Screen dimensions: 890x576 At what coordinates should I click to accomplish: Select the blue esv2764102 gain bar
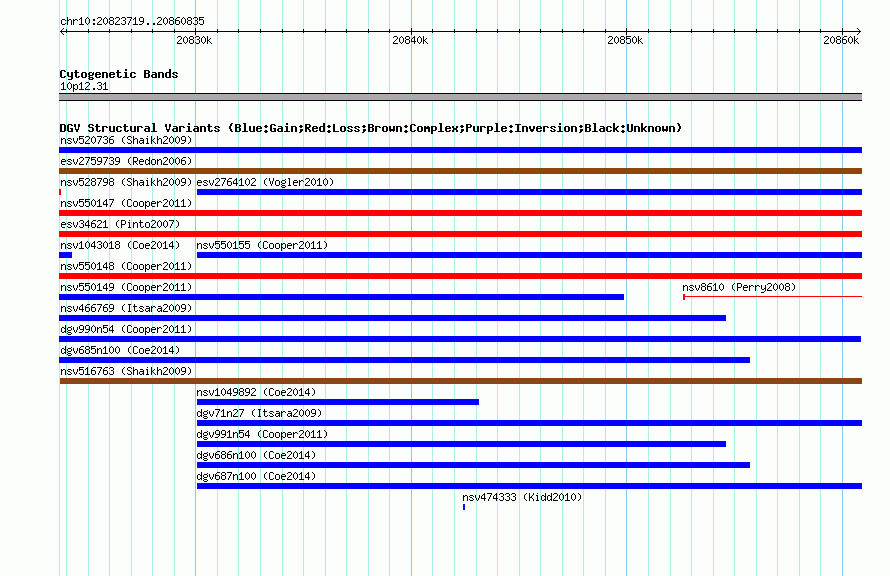[529, 192]
